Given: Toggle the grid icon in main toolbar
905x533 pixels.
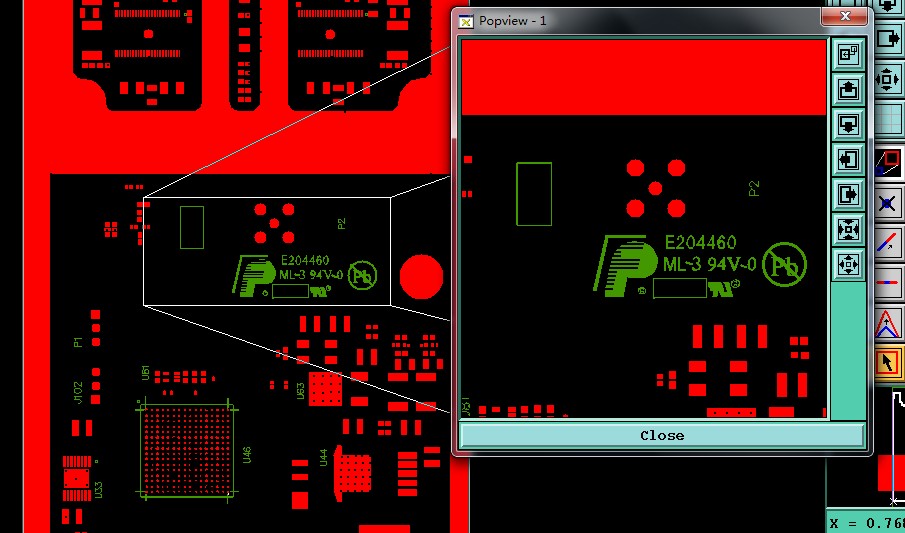Looking at the screenshot, I should (889, 120).
